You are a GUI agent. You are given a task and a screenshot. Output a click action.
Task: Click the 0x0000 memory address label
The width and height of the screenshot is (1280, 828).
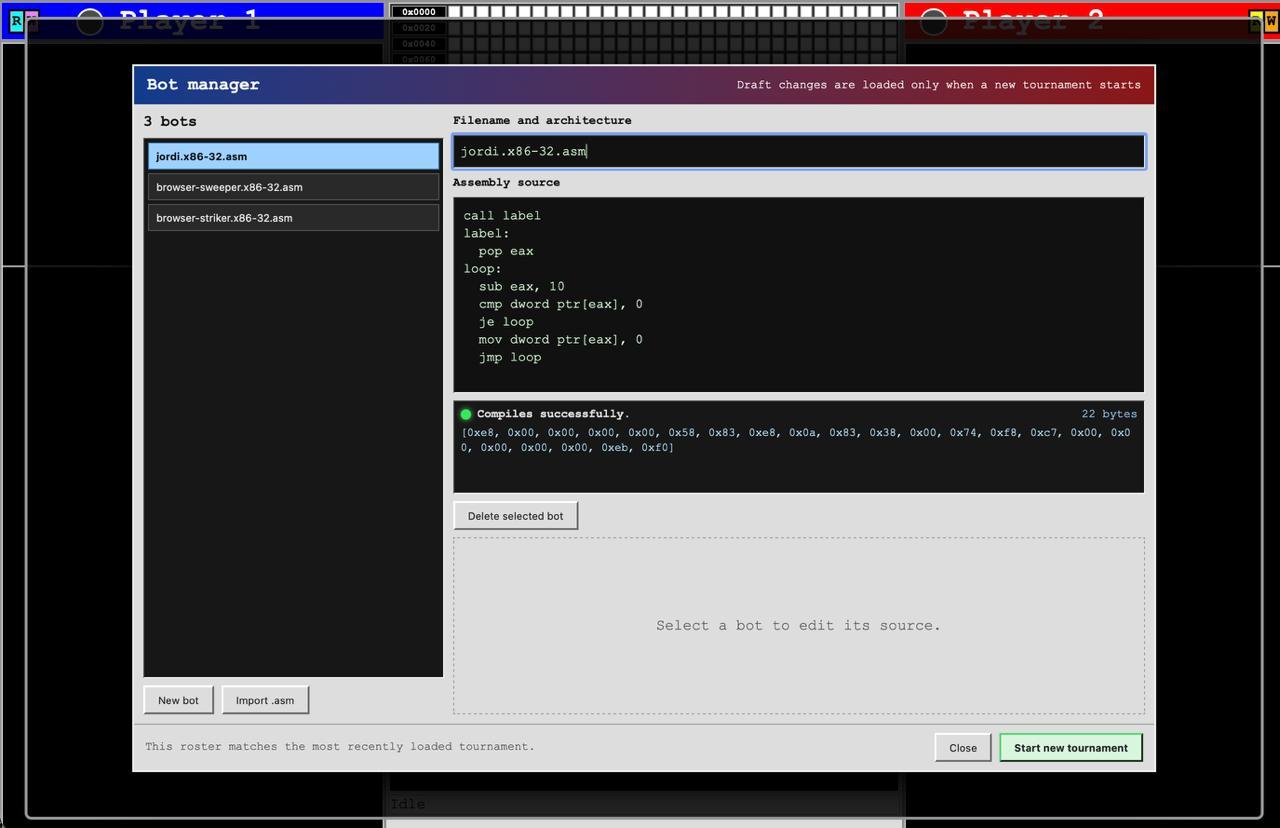(418, 12)
